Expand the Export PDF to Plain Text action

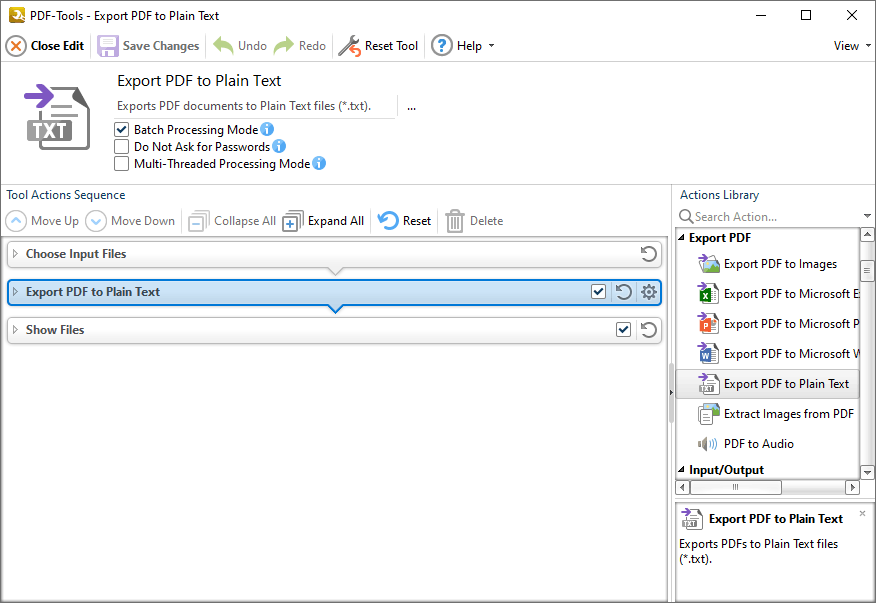coord(16,292)
